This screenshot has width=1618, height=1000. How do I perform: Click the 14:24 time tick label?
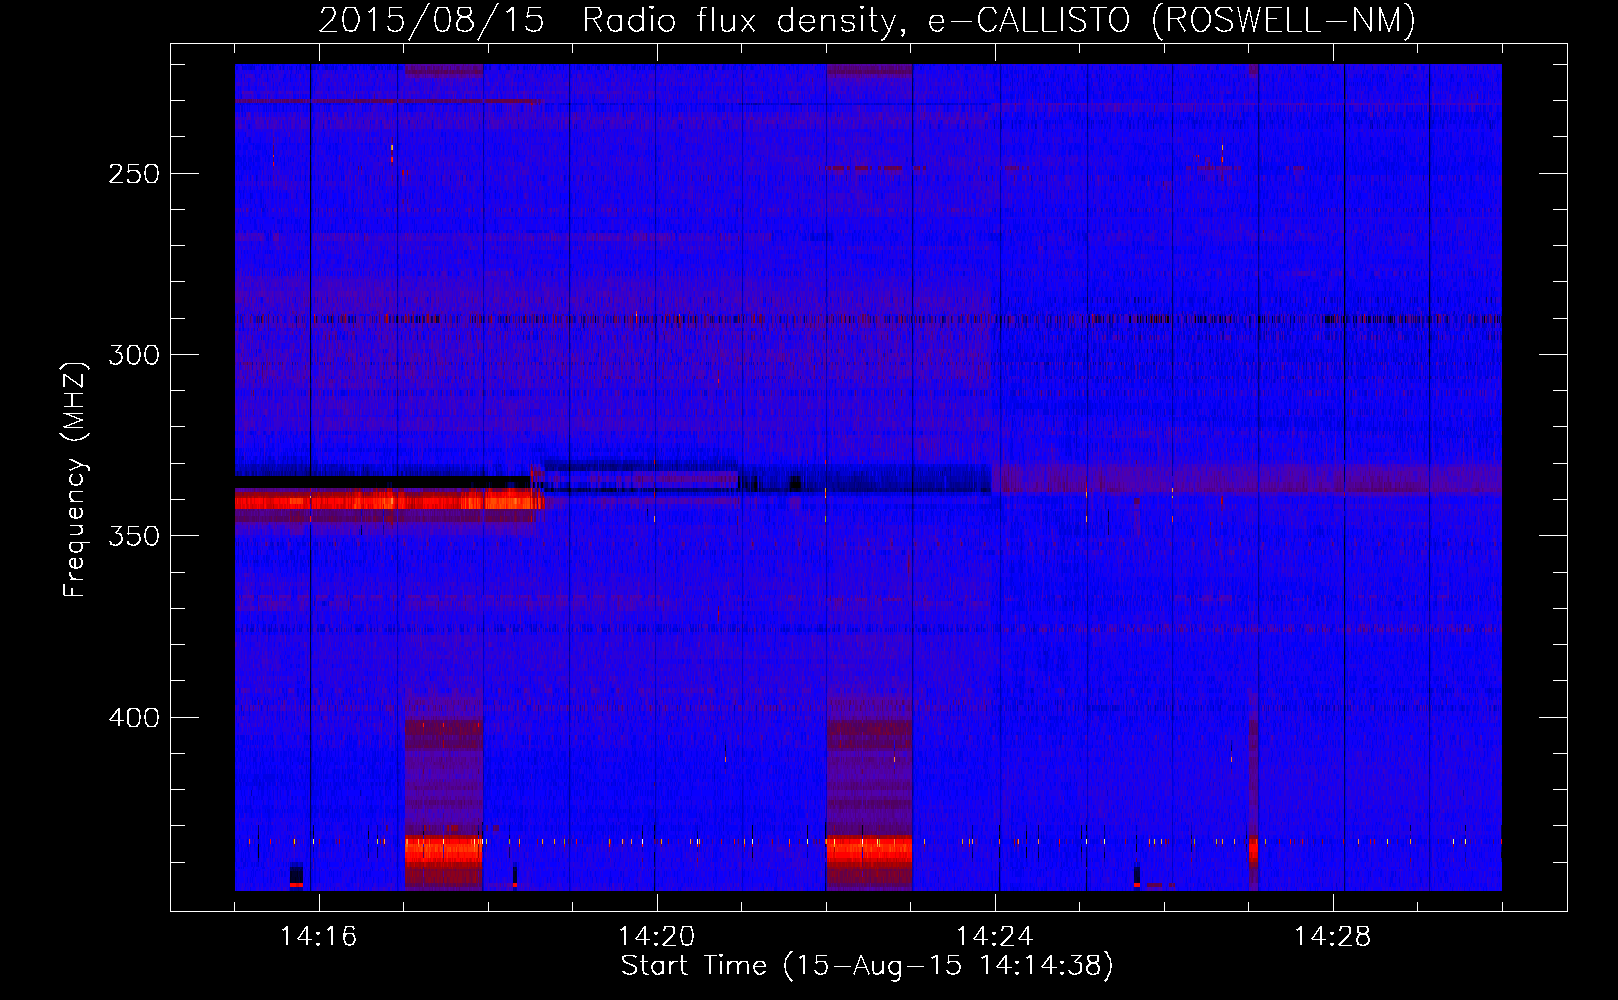point(994,937)
